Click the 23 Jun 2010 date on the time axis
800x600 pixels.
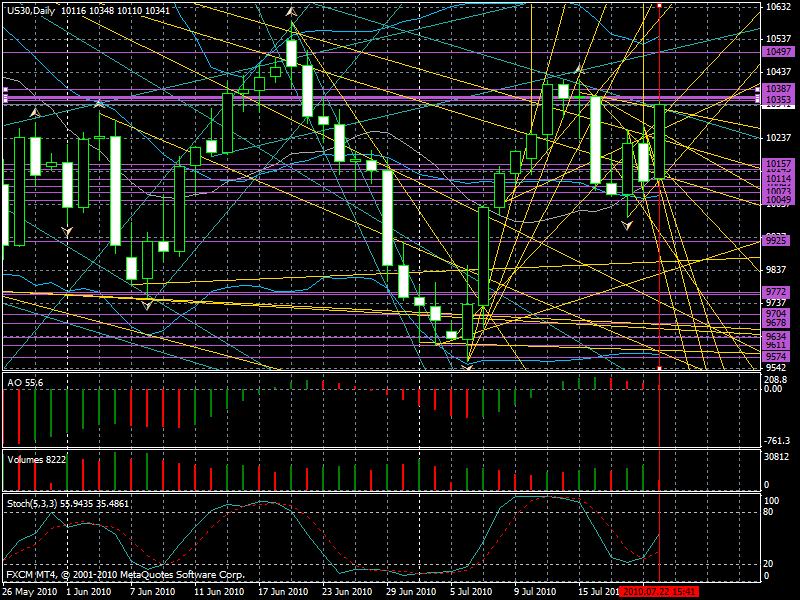click(347, 592)
